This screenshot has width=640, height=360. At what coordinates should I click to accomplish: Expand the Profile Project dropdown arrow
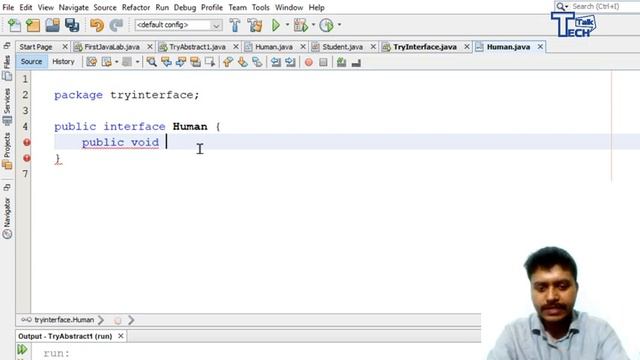click(339, 25)
